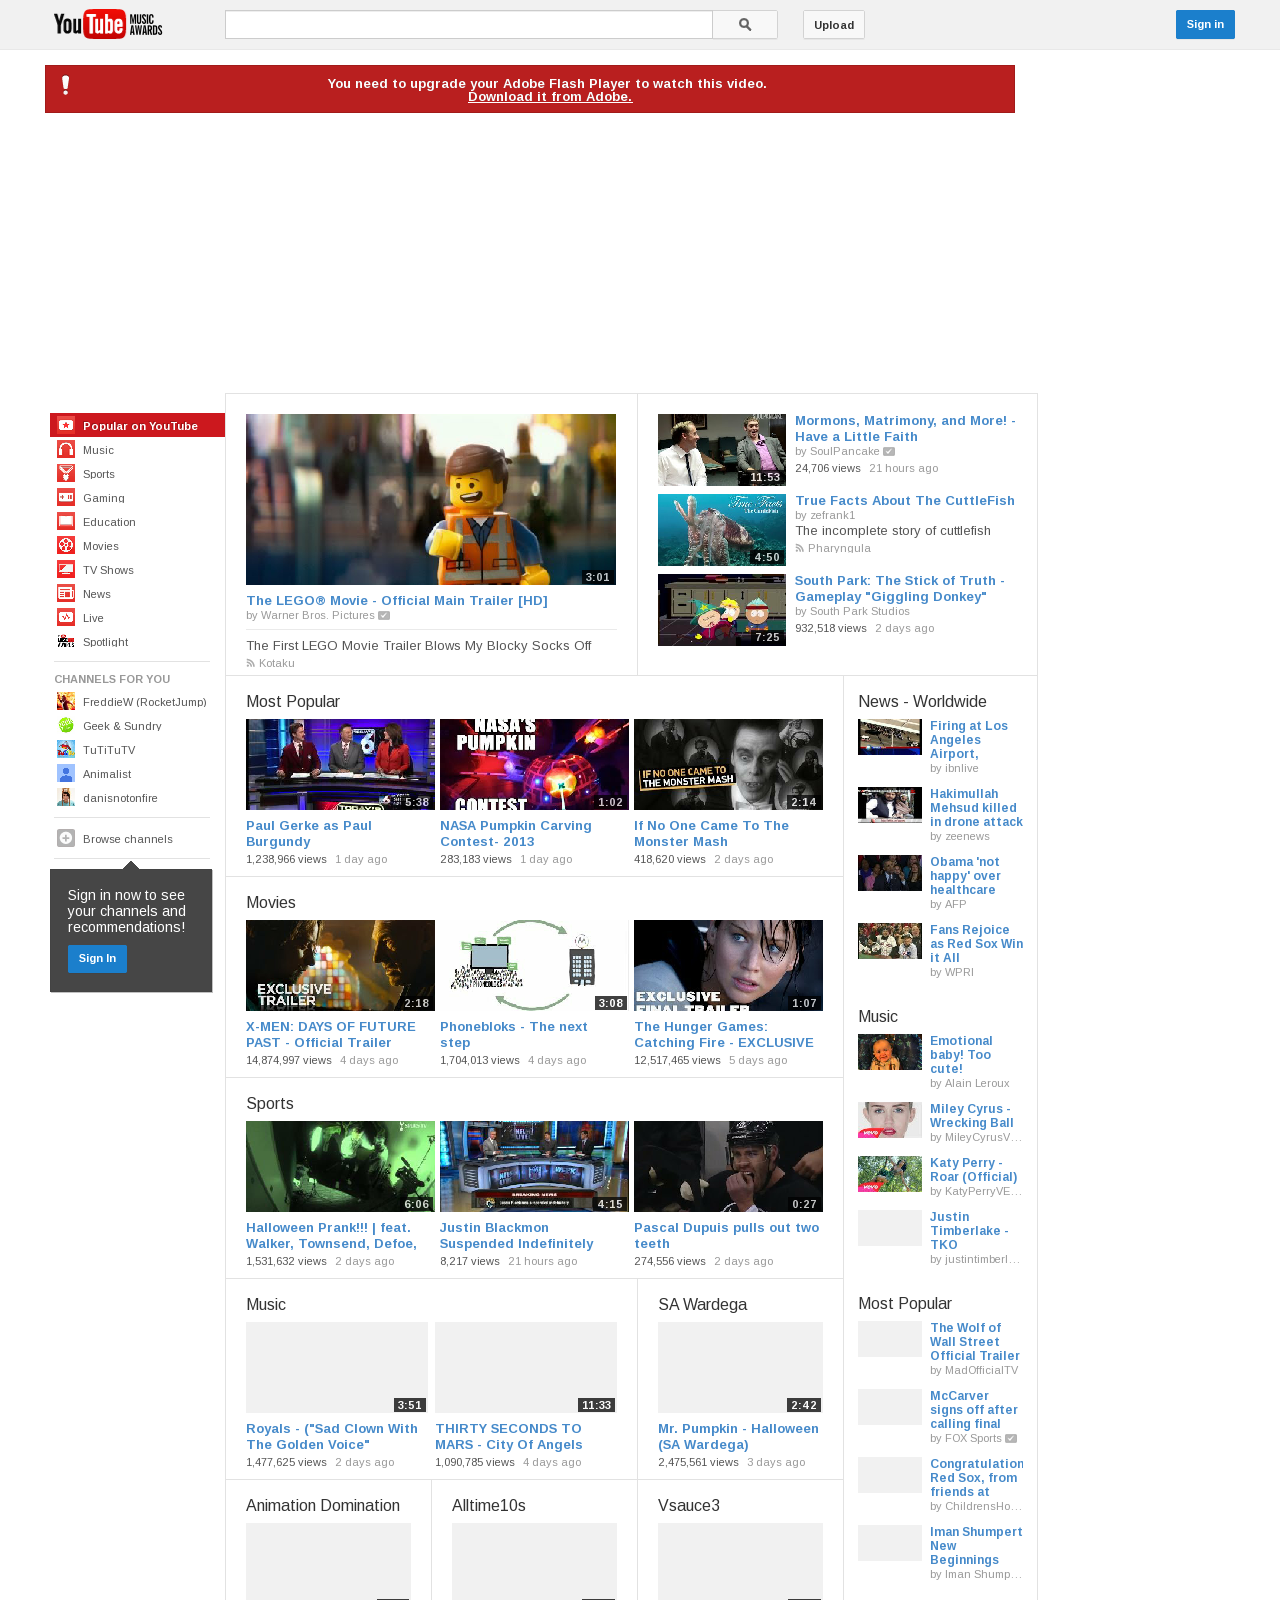Open the SoulPancake channel link
This screenshot has height=1600, width=1280.
(845, 452)
